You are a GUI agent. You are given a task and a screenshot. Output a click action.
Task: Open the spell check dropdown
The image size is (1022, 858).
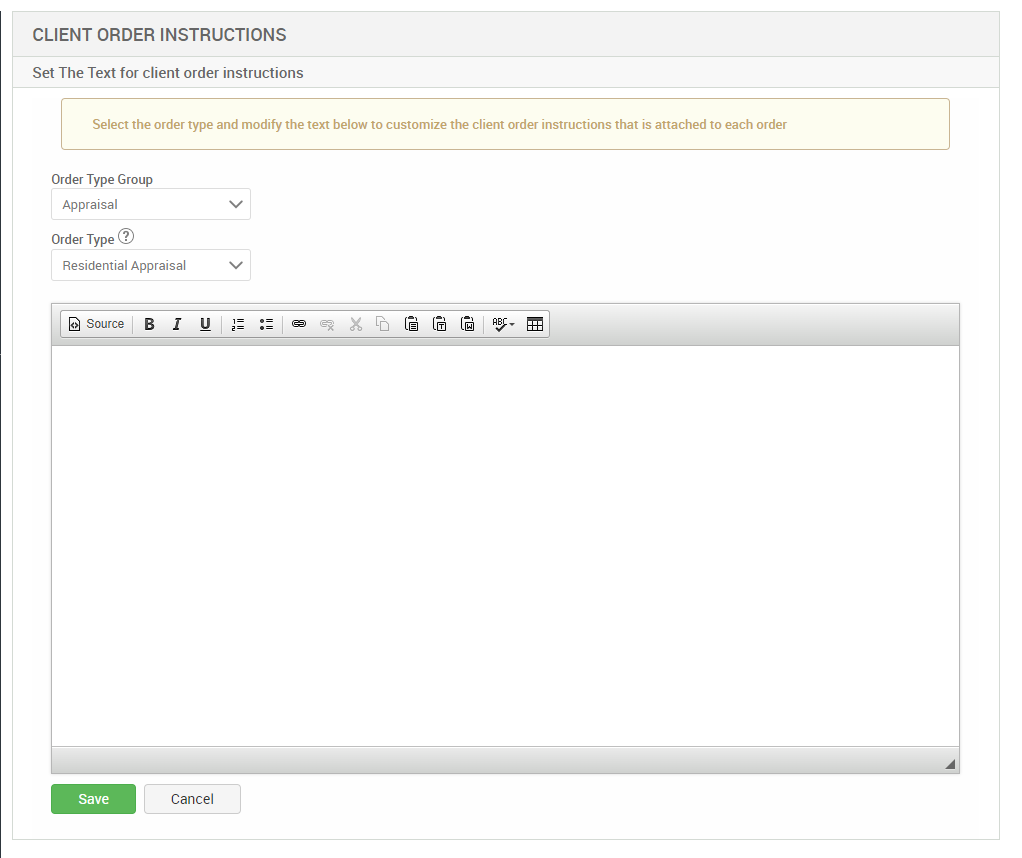pyautogui.click(x=503, y=324)
